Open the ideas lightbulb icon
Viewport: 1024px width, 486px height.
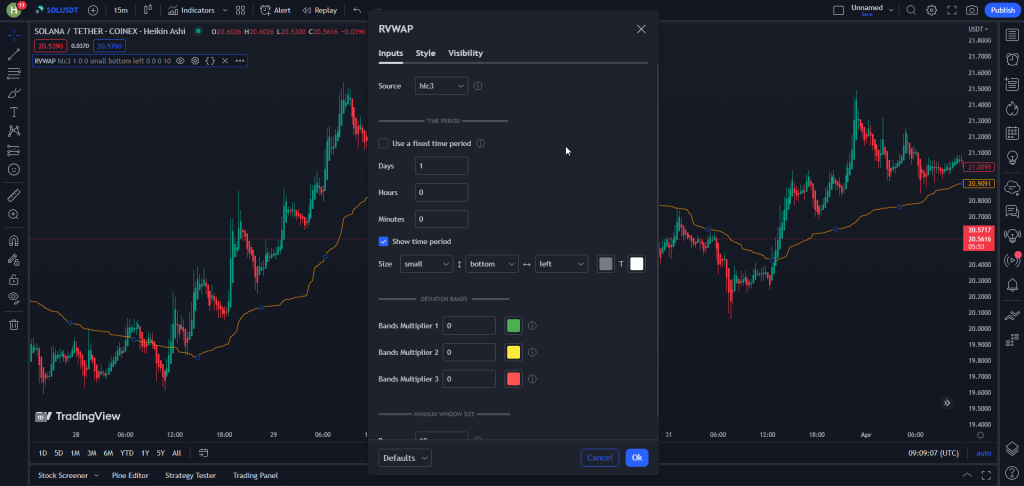coord(1012,157)
